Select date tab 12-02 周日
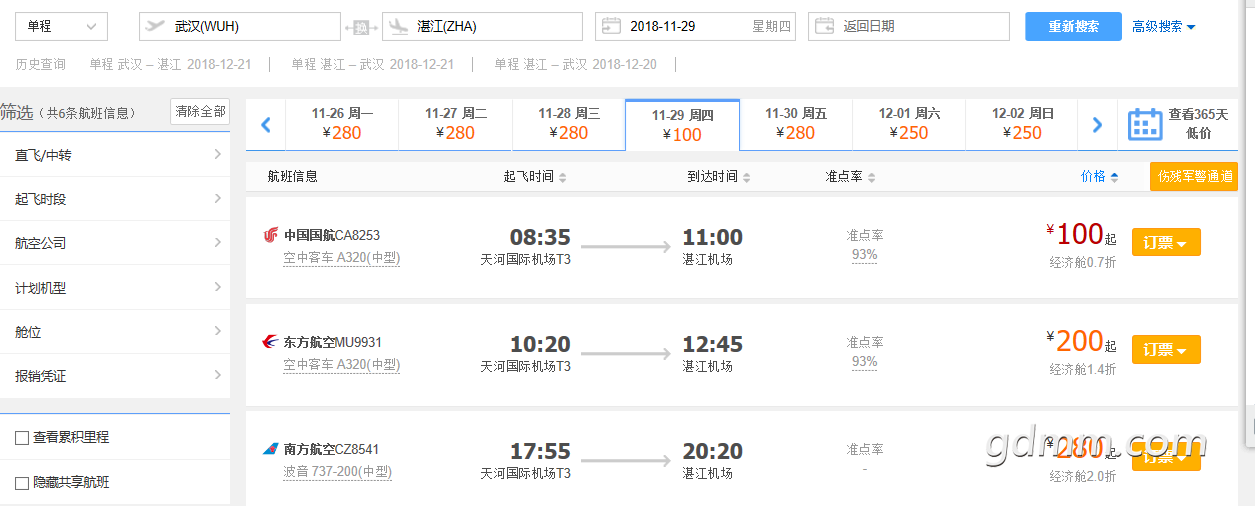This screenshot has width=1255, height=506. pos(1022,124)
